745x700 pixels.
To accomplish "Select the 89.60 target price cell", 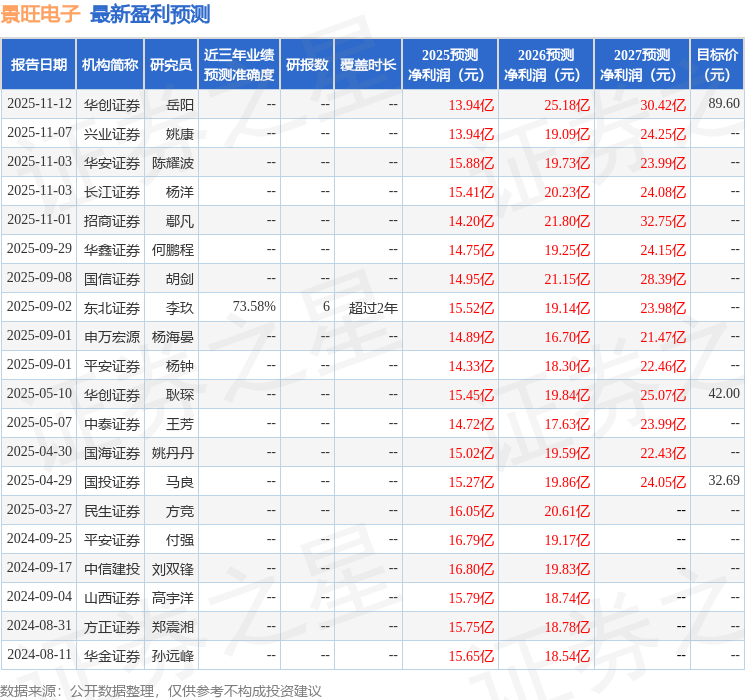I will tap(724, 104).
